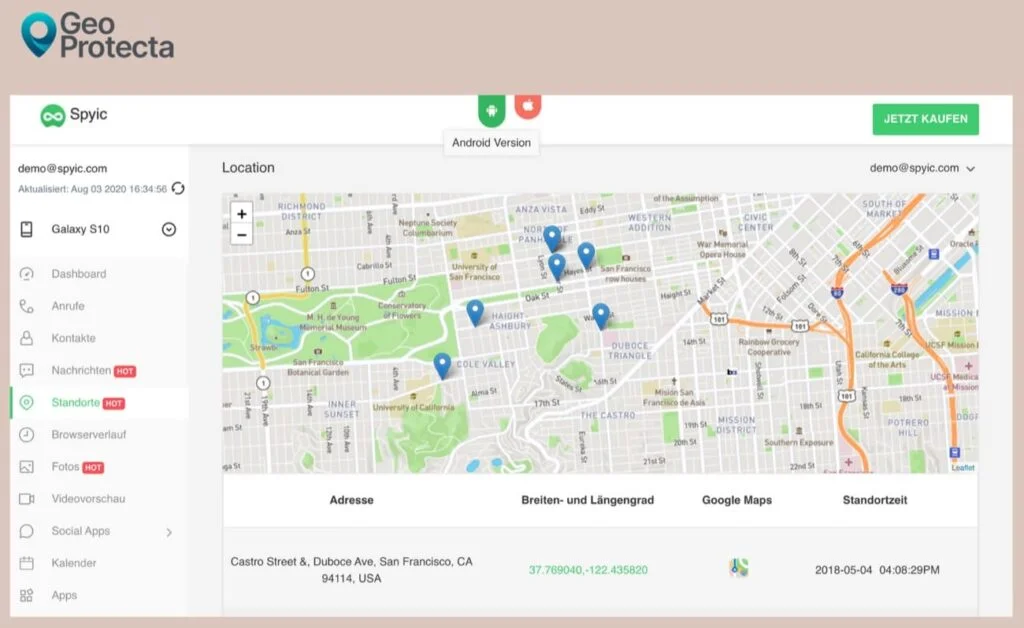Click the timestamp 2018-05-04 04:08:29PM

[877, 570]
